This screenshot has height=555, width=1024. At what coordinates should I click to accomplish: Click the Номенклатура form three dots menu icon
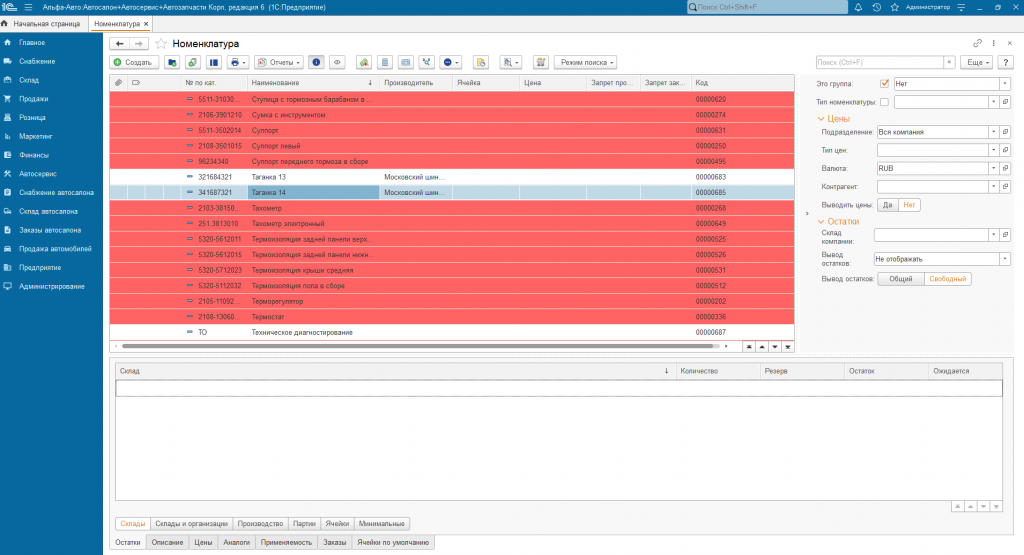pyautogui.click(x=993, y=43)
